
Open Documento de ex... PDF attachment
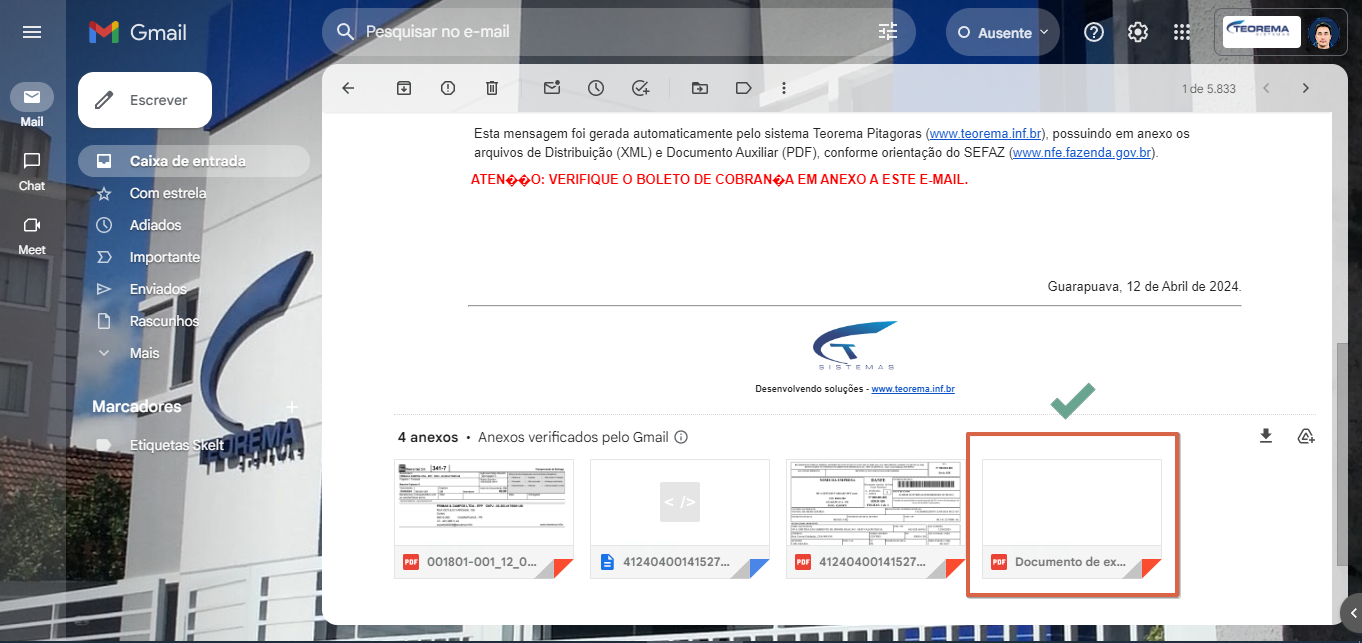pyautogui.click(x=1072, y=518)
